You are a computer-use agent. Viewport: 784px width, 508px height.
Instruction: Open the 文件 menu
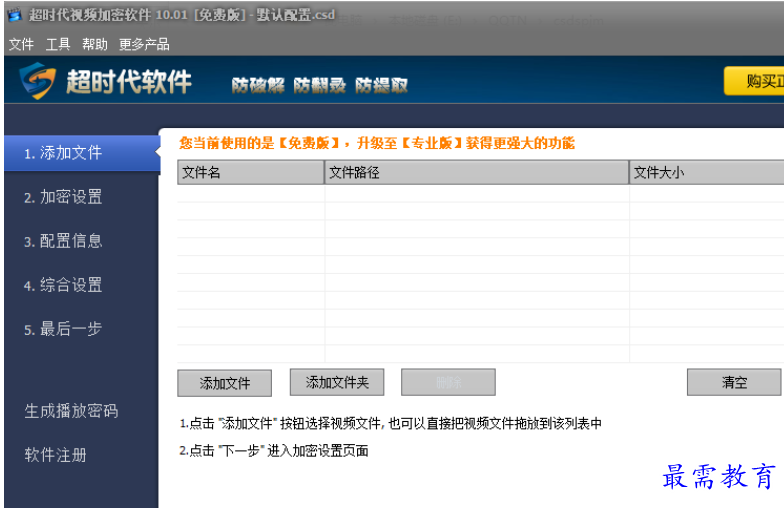(21, 44)
